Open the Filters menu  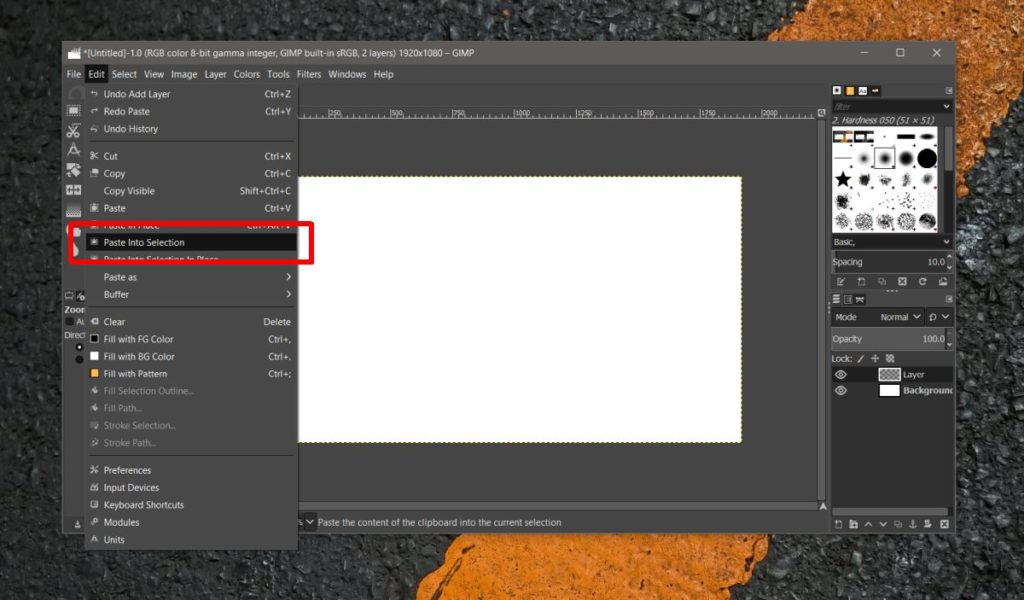(308, 73)
